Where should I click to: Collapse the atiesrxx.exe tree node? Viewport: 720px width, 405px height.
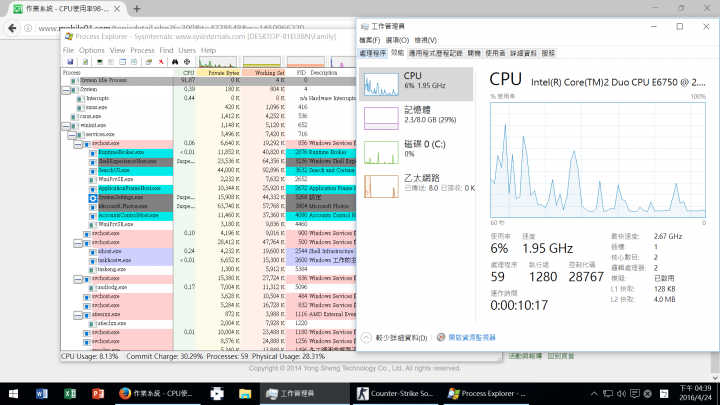[78, 315]
